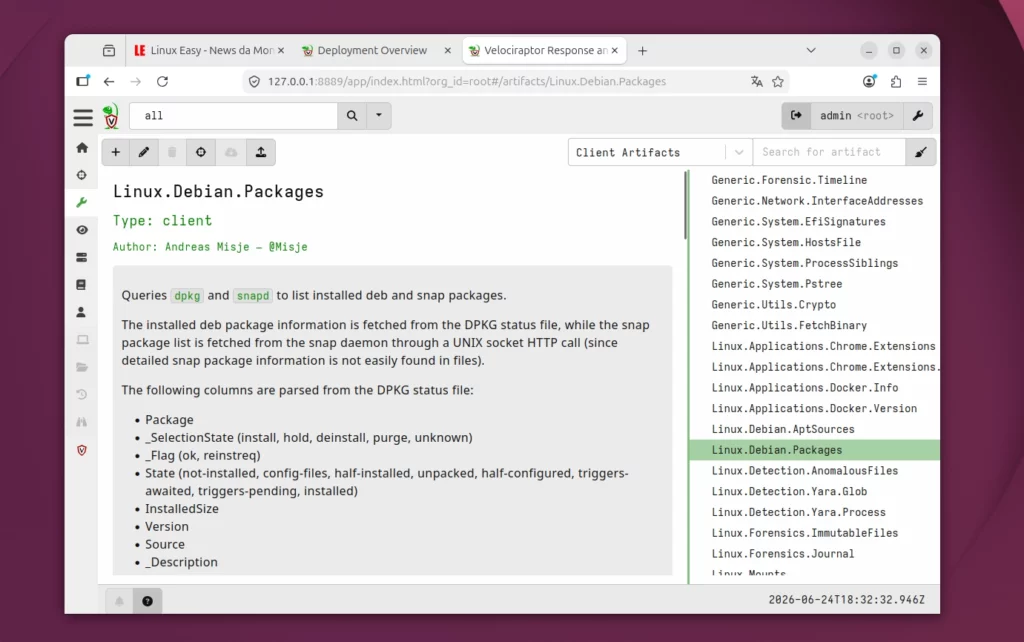This screenshot has height=642, width=1024.
Task: Open View Artifacts wrench sidebar icon
Action: (82, 202)
